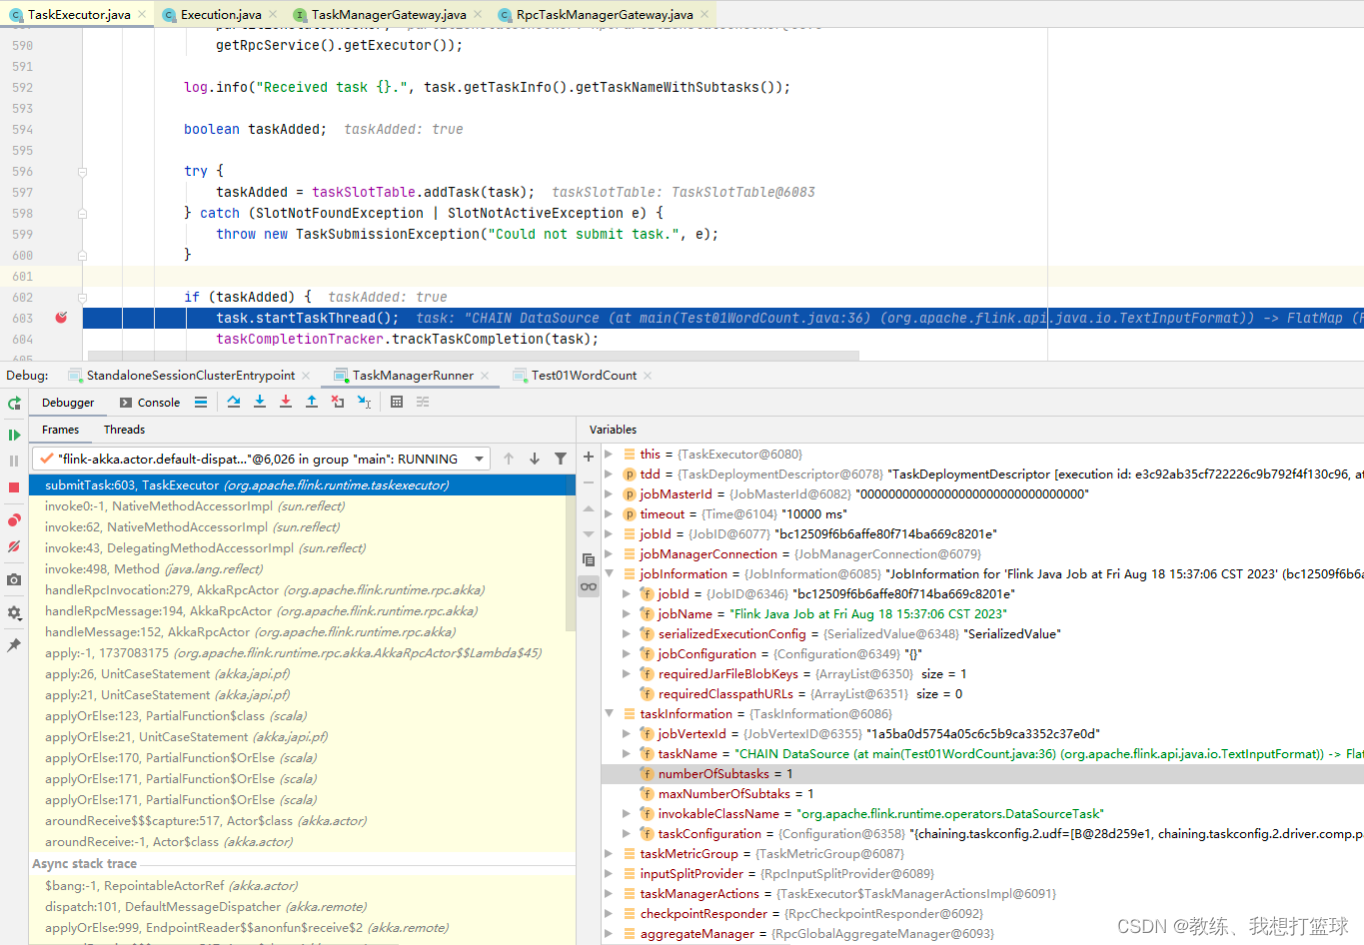Close the Execution.java tab
1364x945 pixels.
[273, 14]
